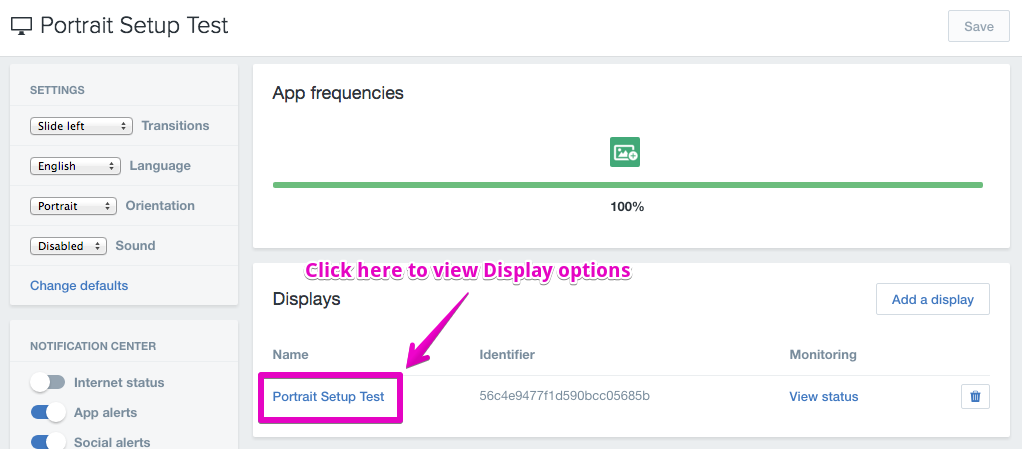Open the Portrait Setup Test display link
The height and width of the screenshot is (449, 1022).
point(328,396)
